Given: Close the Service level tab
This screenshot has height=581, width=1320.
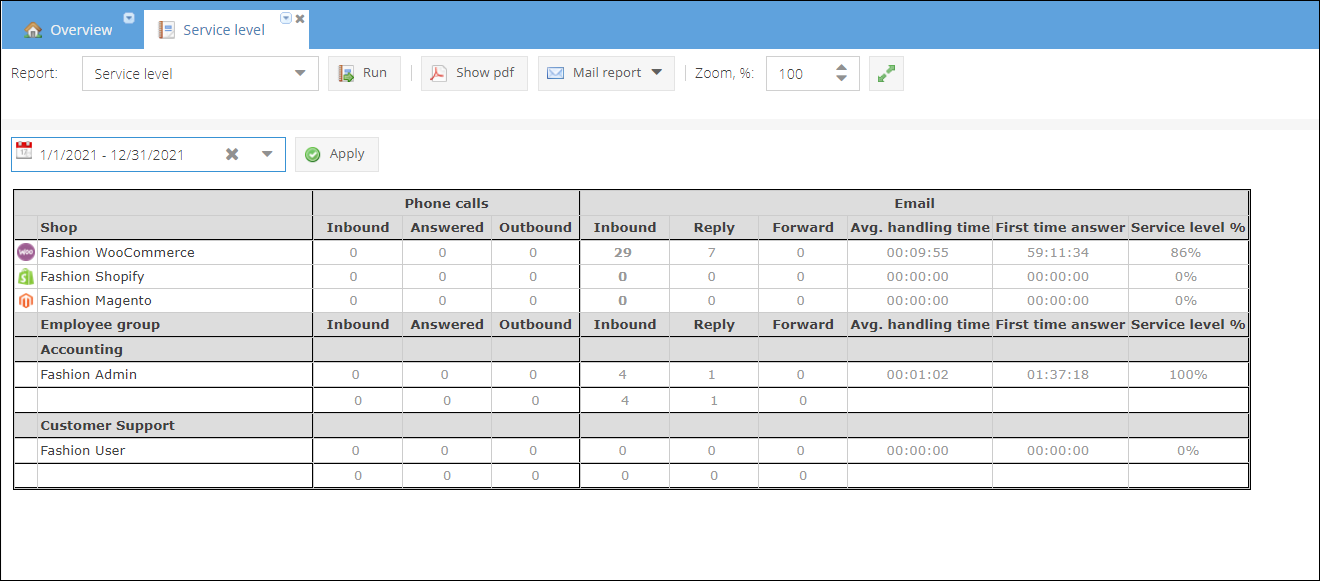Looking at the screenshot, I should click(x=300, y=19).
